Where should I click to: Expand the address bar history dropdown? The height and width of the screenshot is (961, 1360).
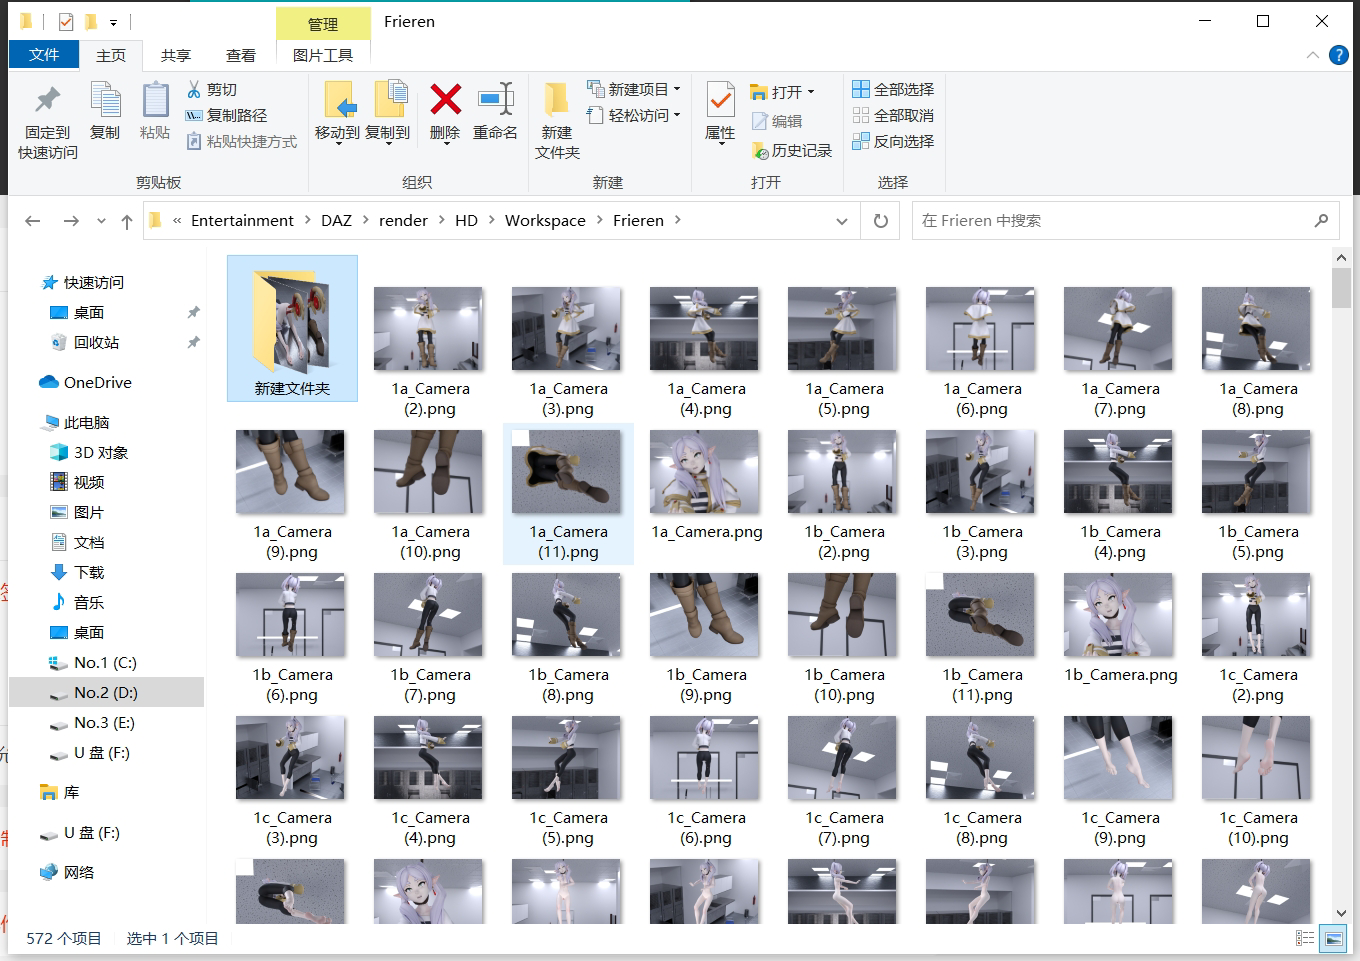842,221
